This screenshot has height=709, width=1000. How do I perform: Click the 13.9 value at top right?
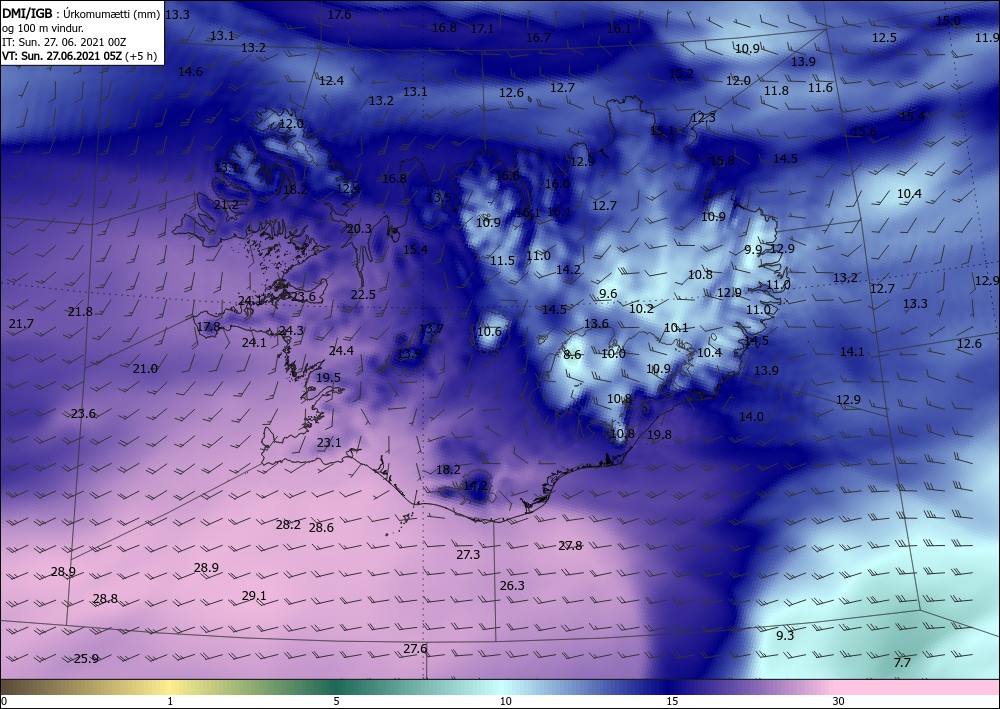pos(804,62)
